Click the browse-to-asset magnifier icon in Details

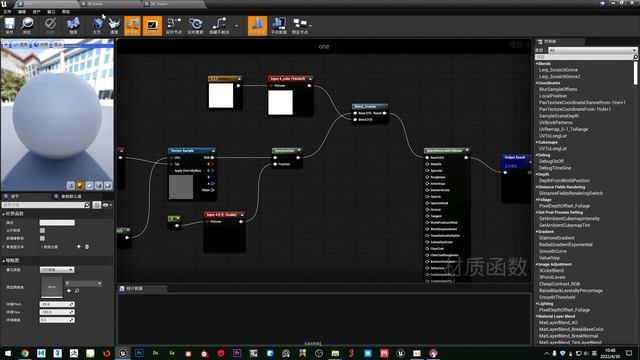pos(77,291)
